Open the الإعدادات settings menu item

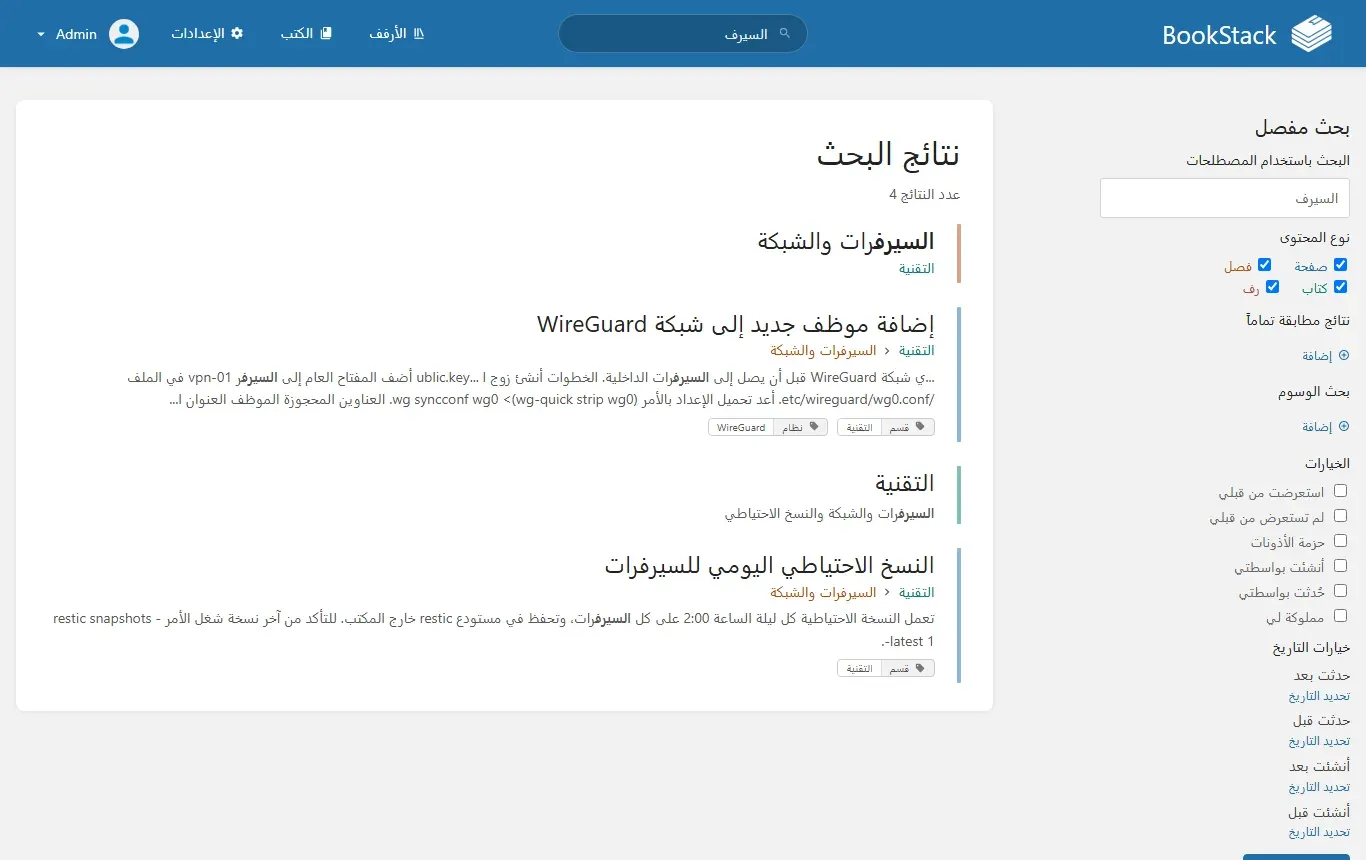207,34
